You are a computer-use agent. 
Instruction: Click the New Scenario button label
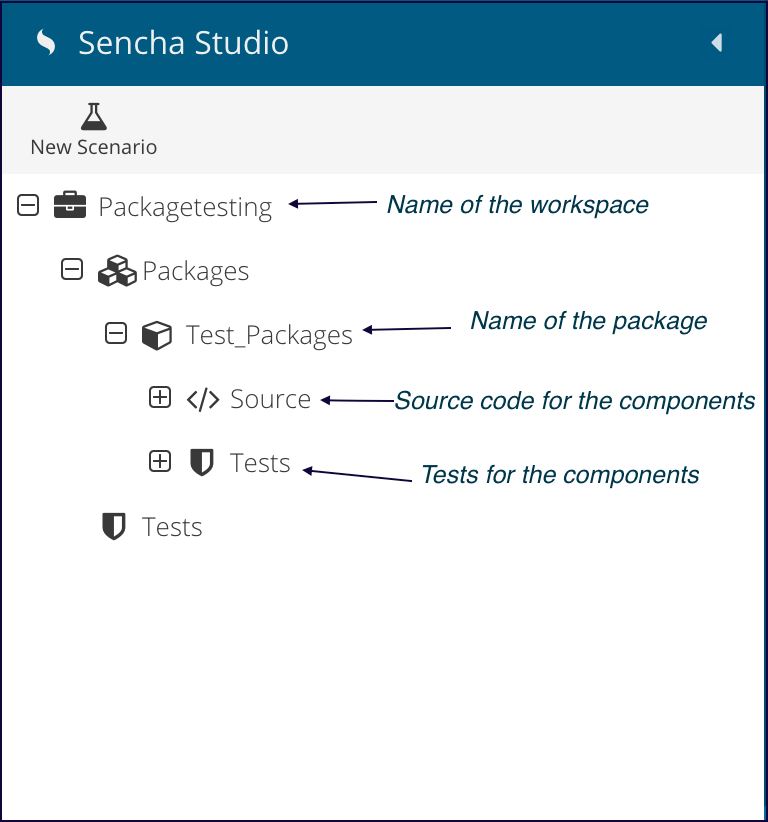pyautogui.click(x=94, y=147)
